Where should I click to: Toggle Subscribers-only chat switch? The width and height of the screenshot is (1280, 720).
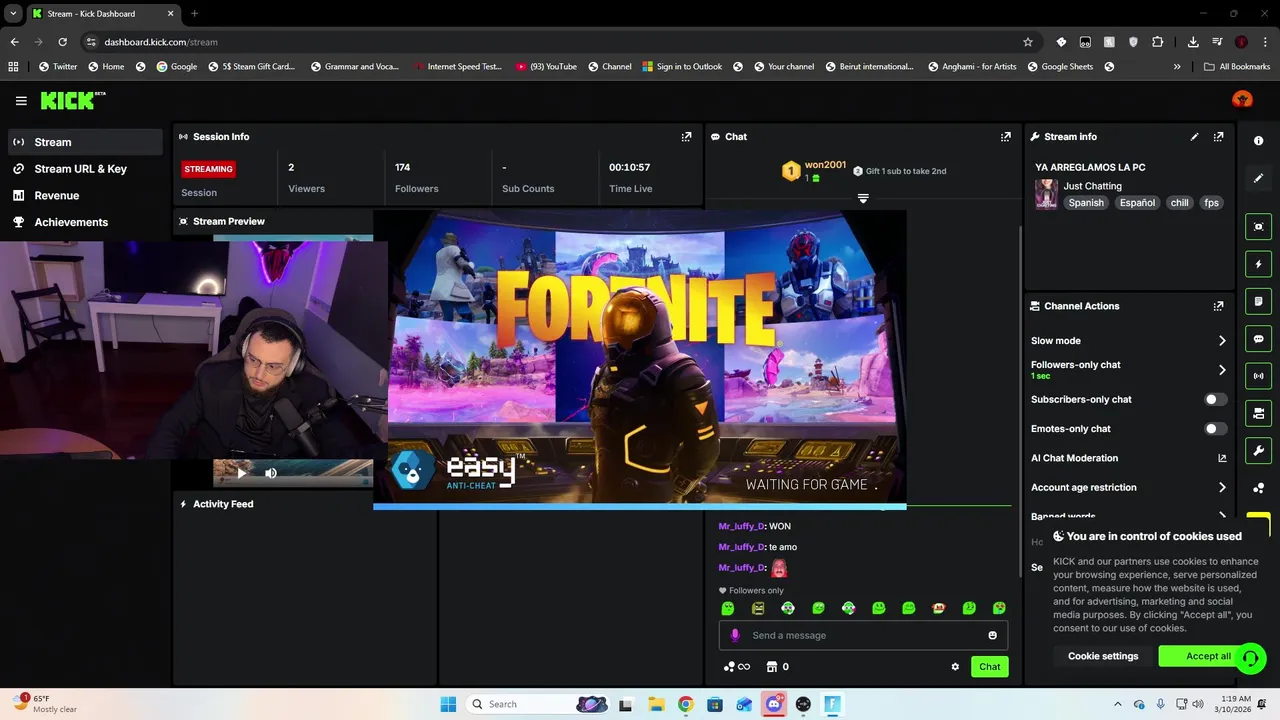(x=1215, y=399)
